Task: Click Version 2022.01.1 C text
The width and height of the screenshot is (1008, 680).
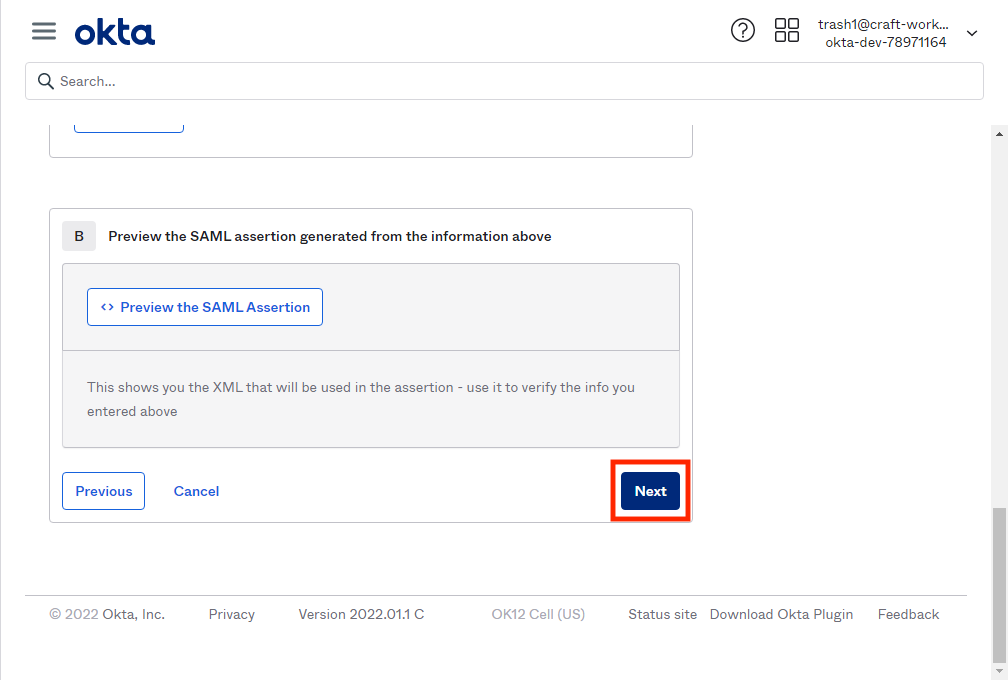Action: pos(361,614)
